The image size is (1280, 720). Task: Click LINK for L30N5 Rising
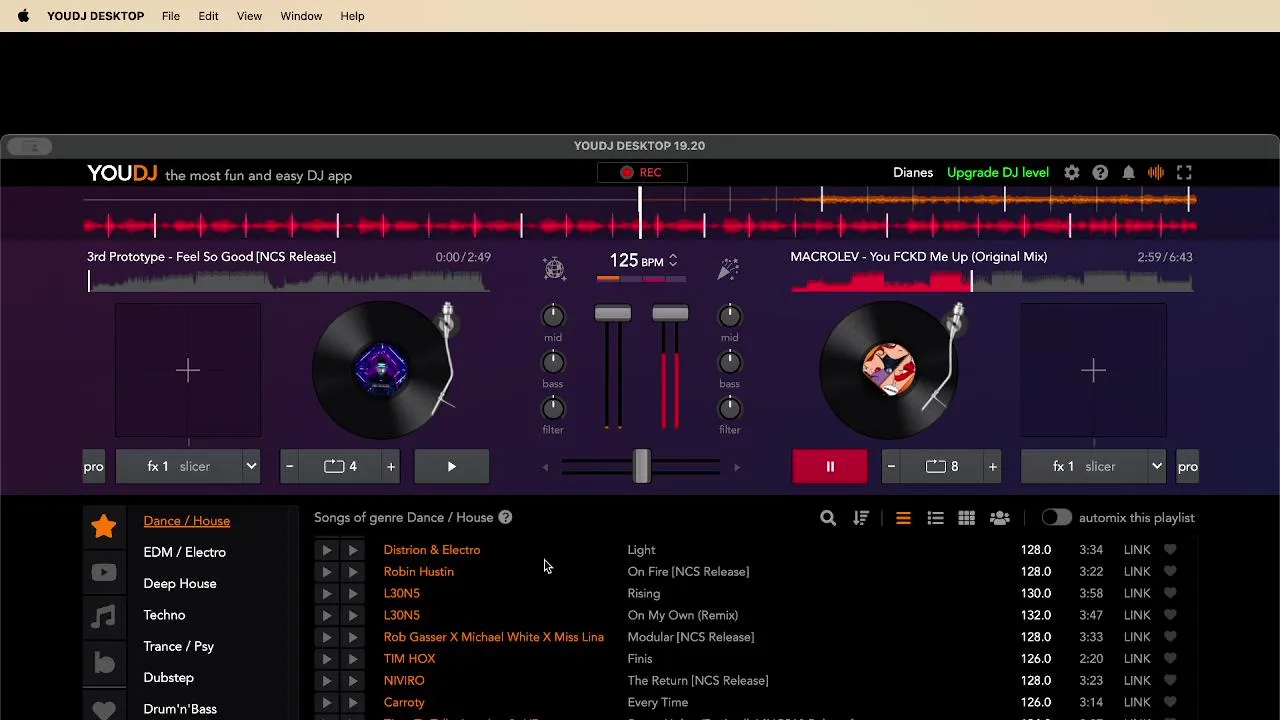[x=1137, y=594]
